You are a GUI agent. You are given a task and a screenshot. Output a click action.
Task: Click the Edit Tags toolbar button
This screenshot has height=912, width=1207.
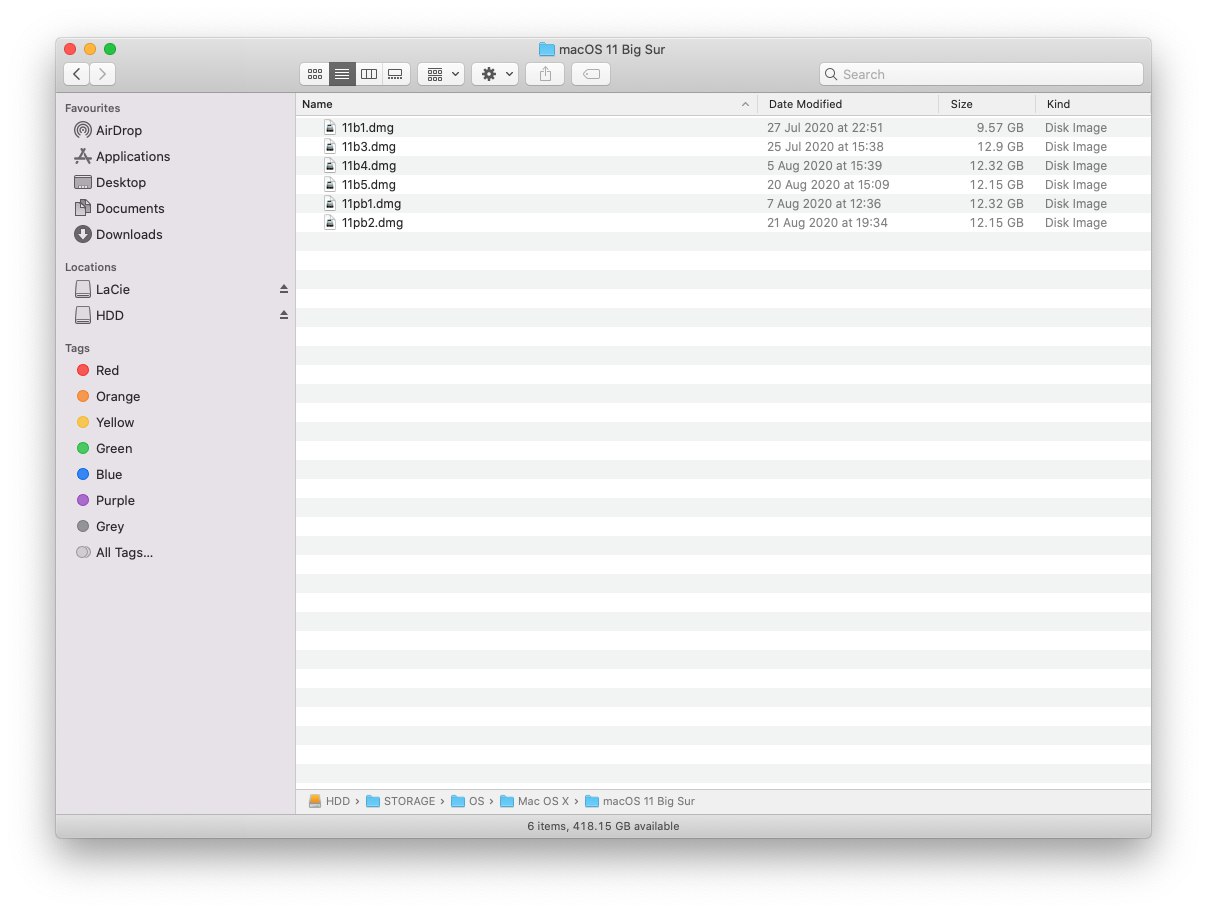[x=591, y=74]
